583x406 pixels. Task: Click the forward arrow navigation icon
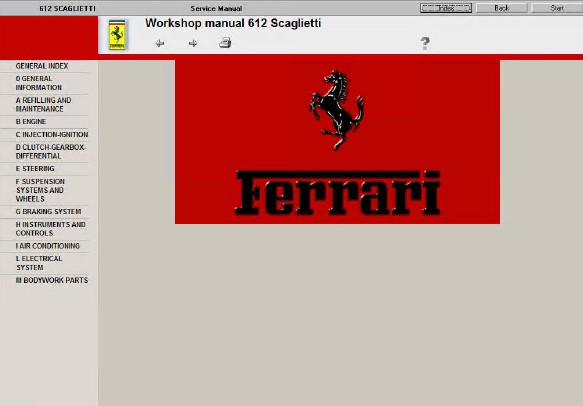point(193,44)
